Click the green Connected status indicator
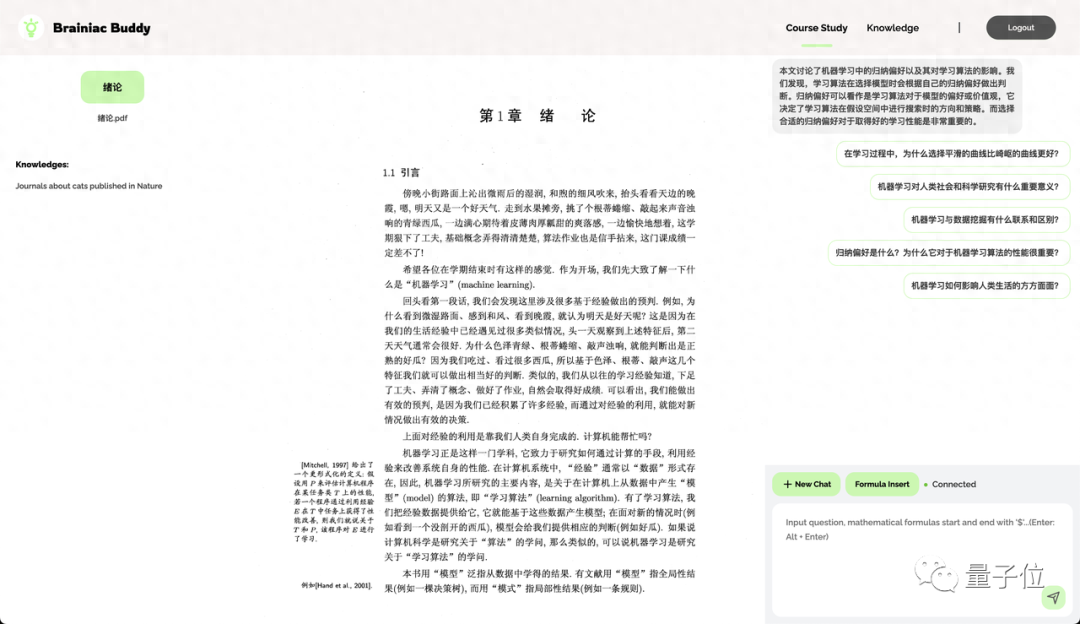Image resolution: width=1080 pixels, height=624 pixels. click(x=926, y=485)
